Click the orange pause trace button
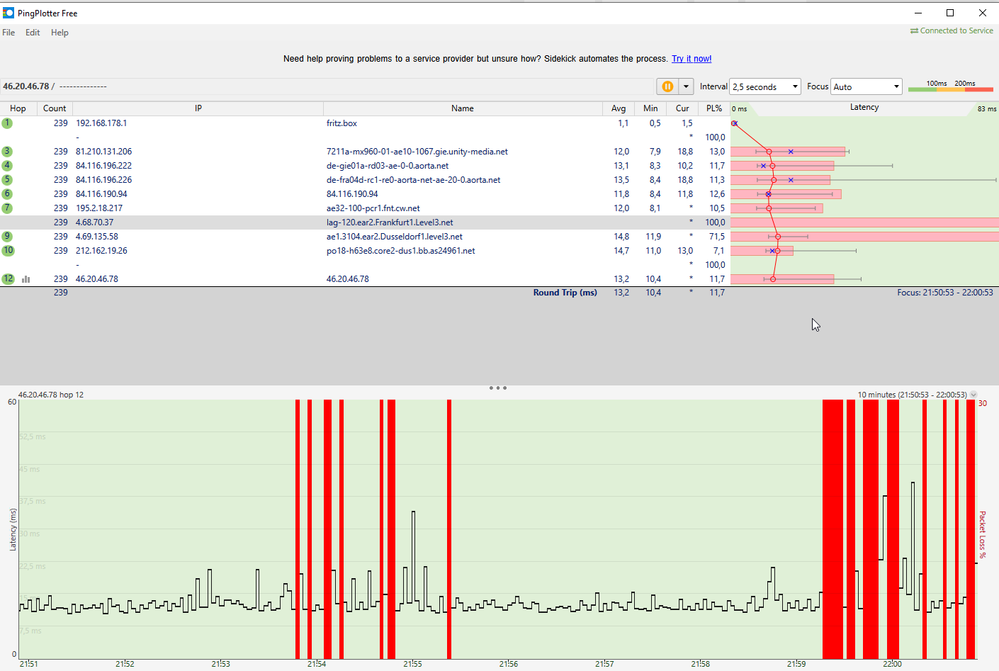 pos(667,87)
